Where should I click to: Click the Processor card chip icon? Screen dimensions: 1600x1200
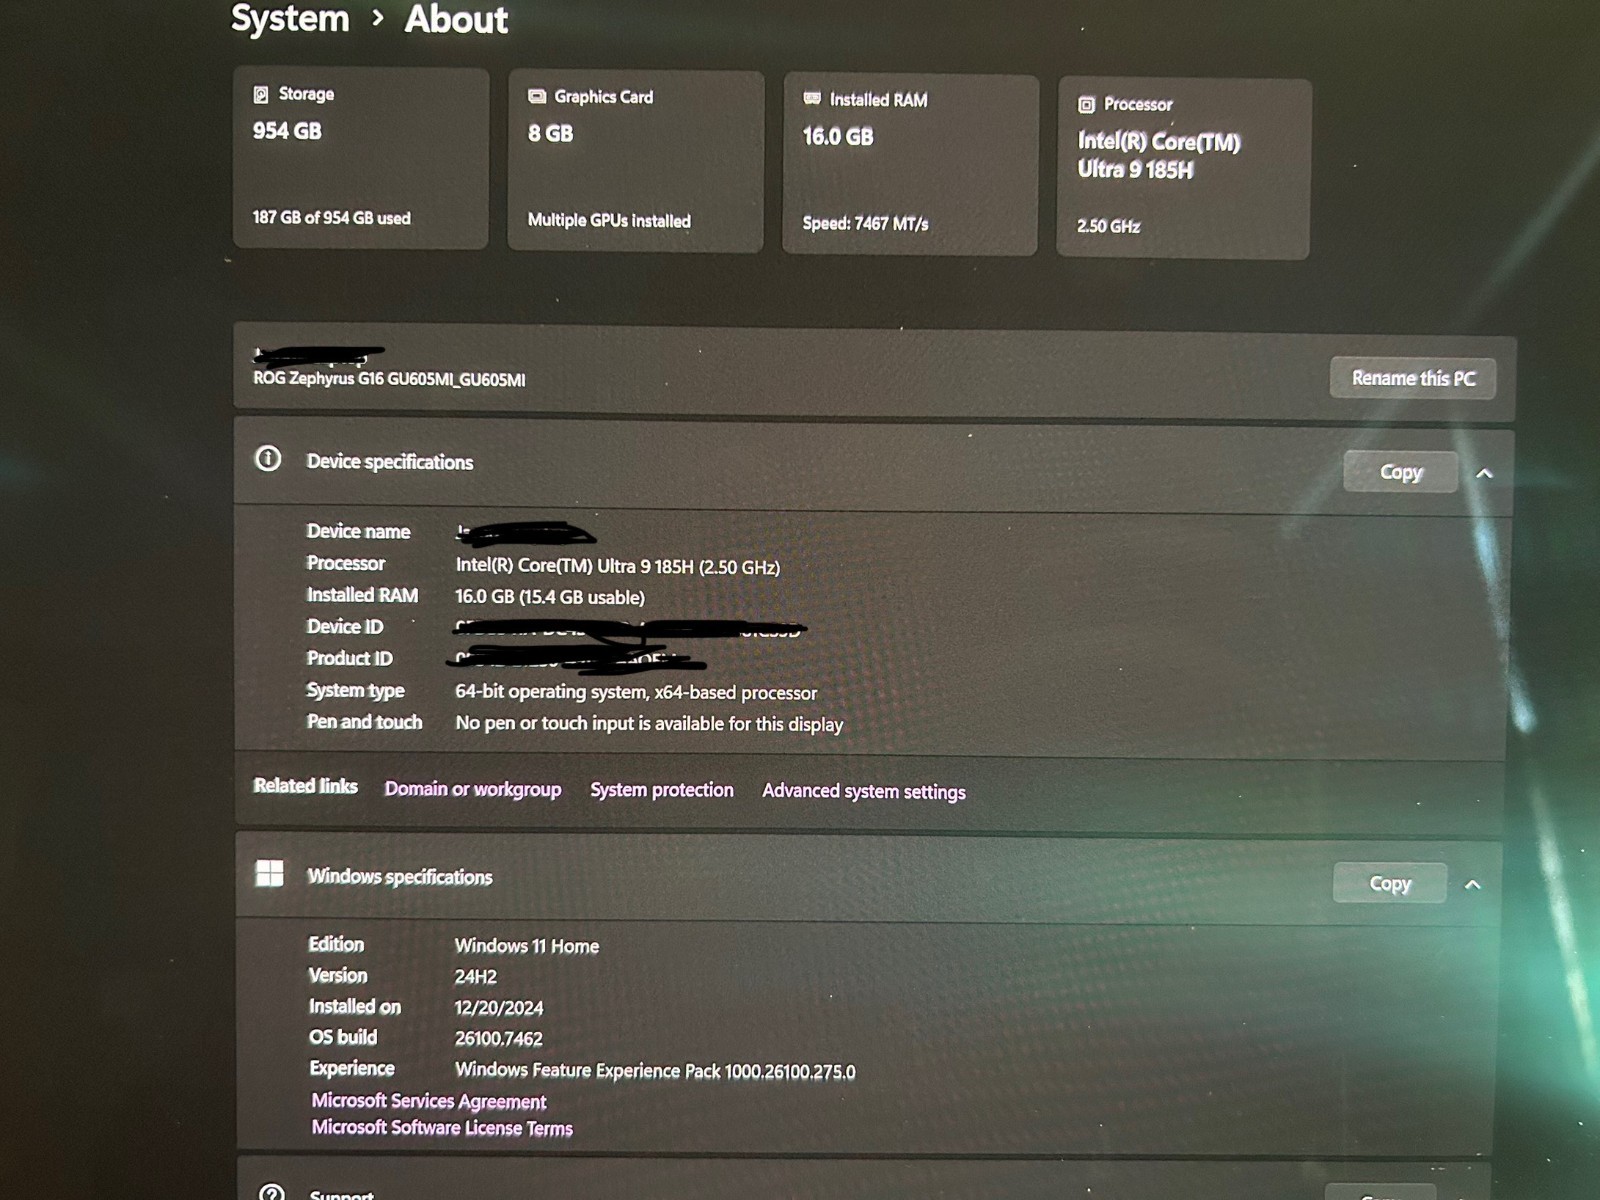(1087, 104)
